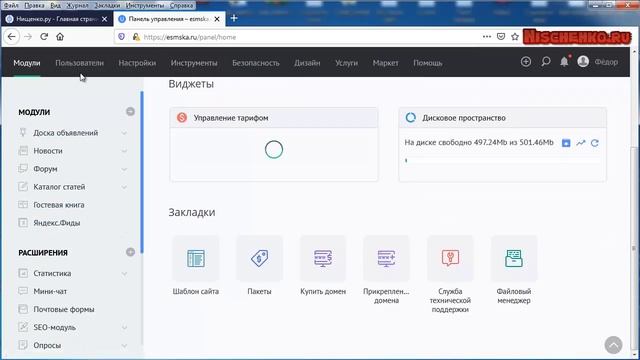Open the Купить домен bookmark icon
Image resolution: width=640 pixels, height=360 pixels.
[323, 258]
